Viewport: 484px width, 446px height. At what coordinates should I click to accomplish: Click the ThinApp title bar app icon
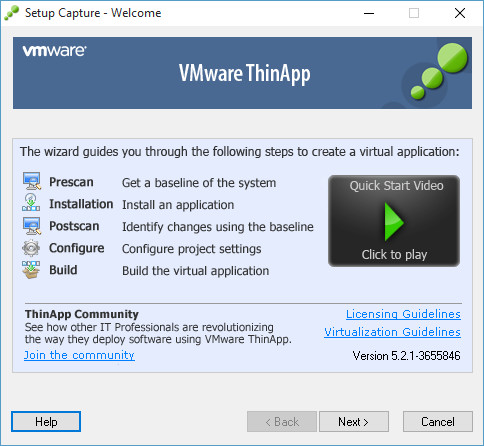point(12,13)
